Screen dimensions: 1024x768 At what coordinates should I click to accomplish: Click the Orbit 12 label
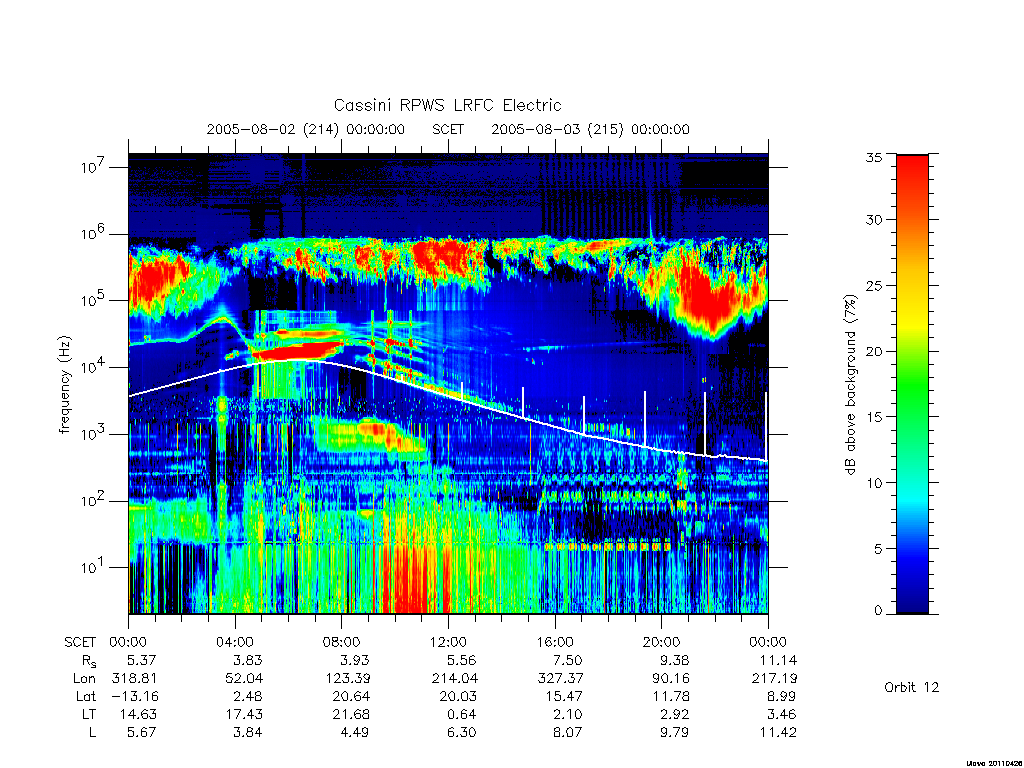click(911, 687)
